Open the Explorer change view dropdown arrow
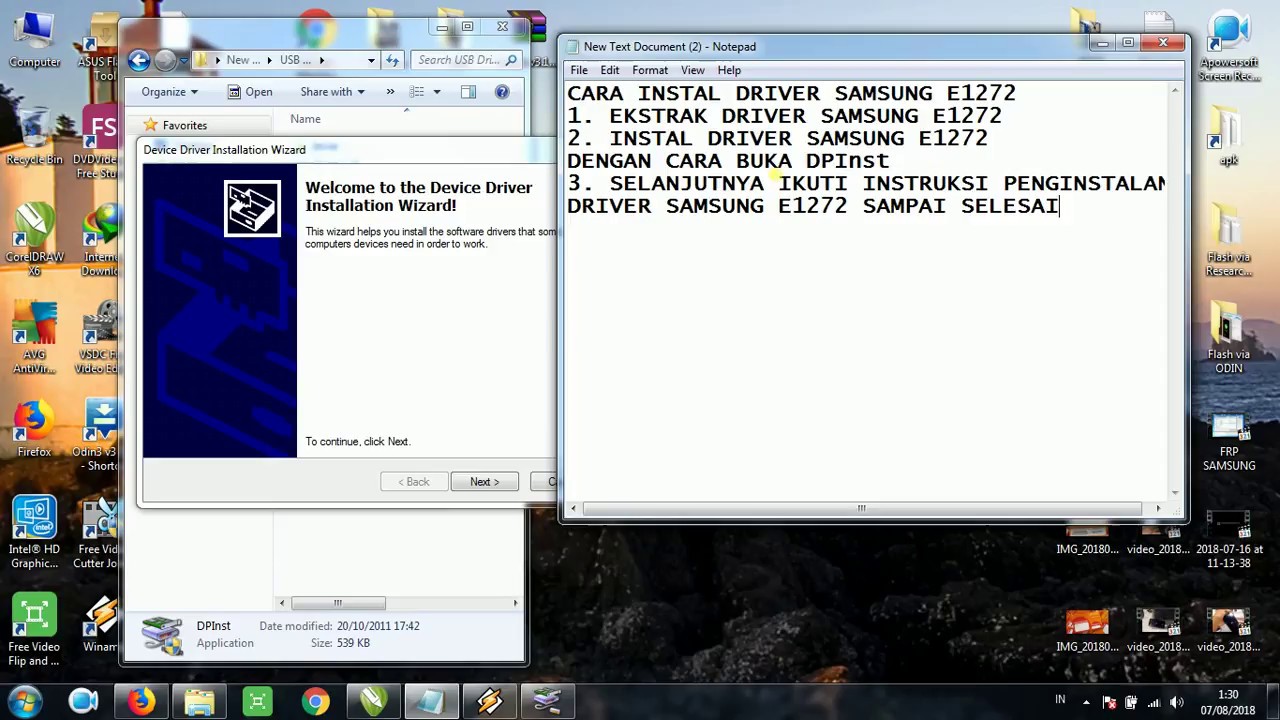Screen dimensions: 1280x720 point(436,92)
